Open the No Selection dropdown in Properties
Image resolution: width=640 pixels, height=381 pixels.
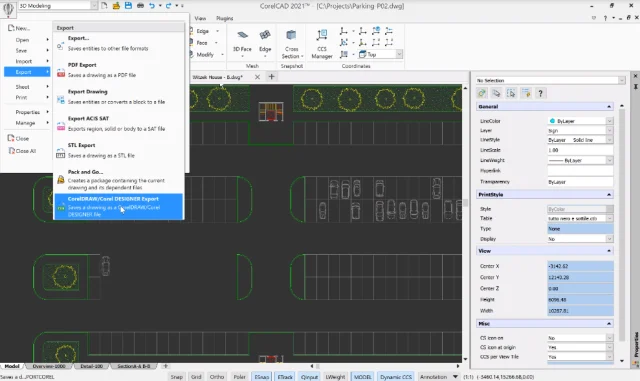coord(622,80)
